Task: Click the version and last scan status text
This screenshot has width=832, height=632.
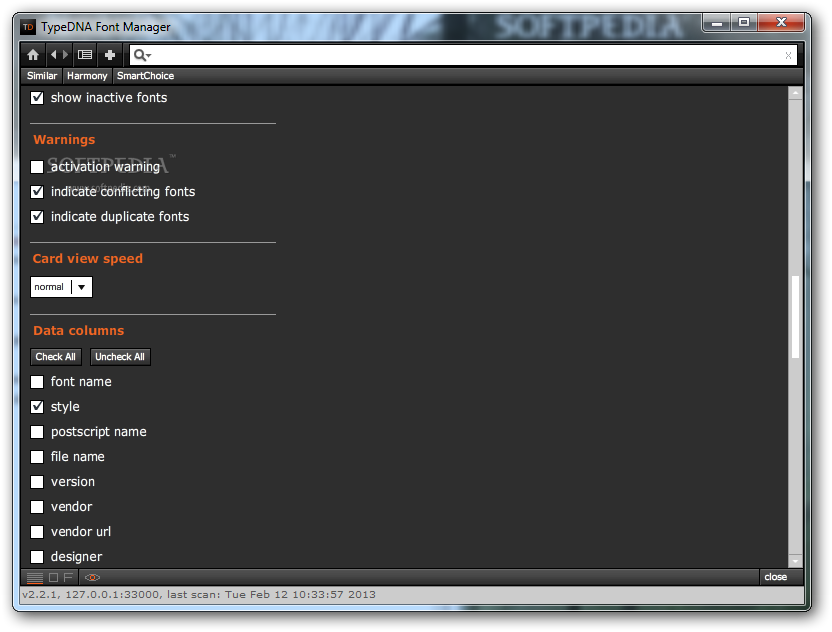Action: [x=199, y=594]
